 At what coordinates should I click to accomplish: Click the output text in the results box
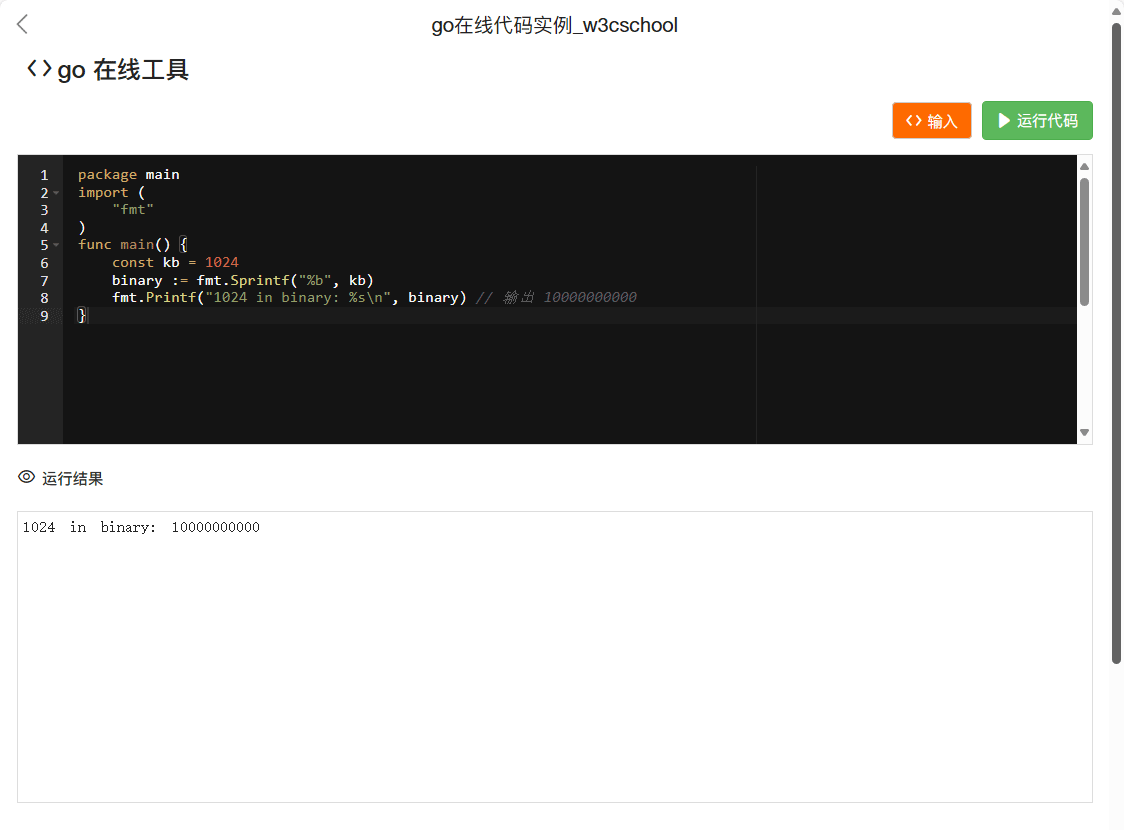pyautogui.click(x=141, y=528)
